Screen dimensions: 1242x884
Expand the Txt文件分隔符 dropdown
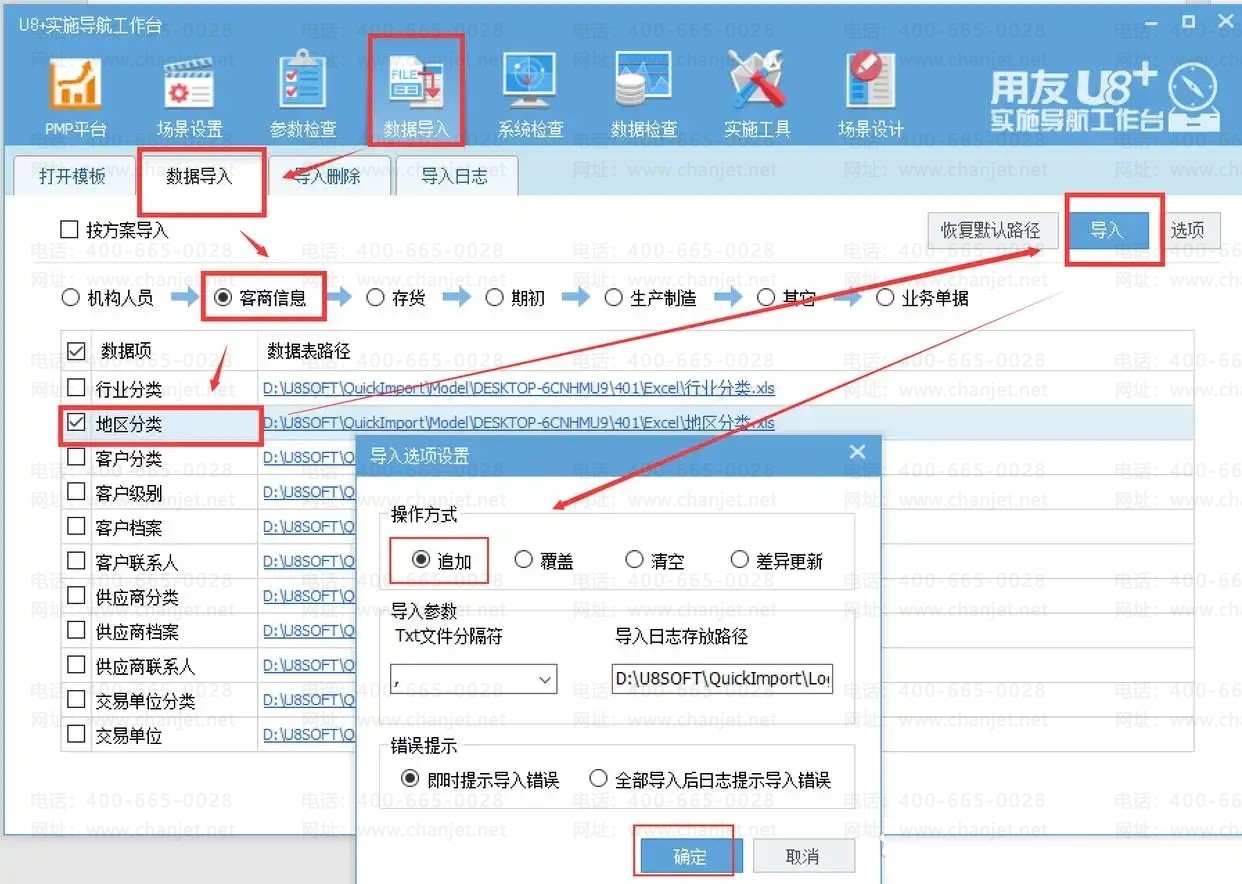[545, 680]
